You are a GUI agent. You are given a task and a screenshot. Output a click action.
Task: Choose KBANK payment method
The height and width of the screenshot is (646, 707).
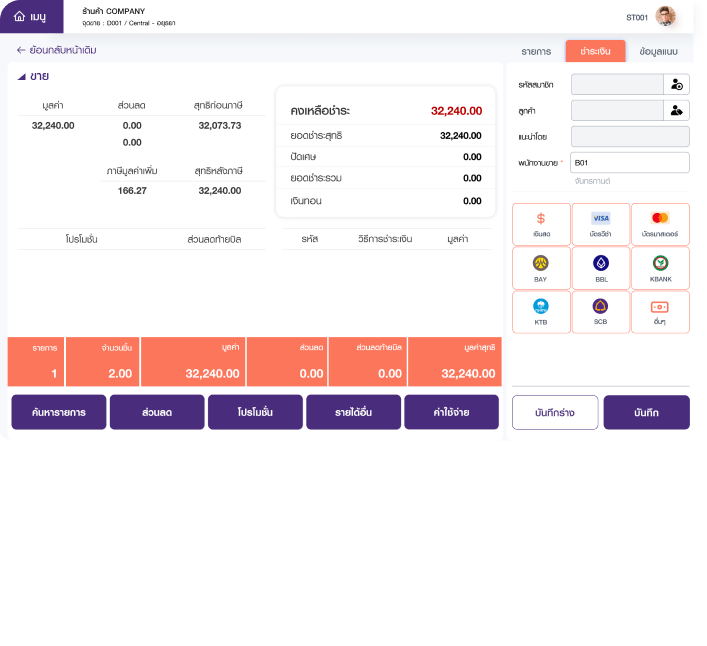point(660,268)
